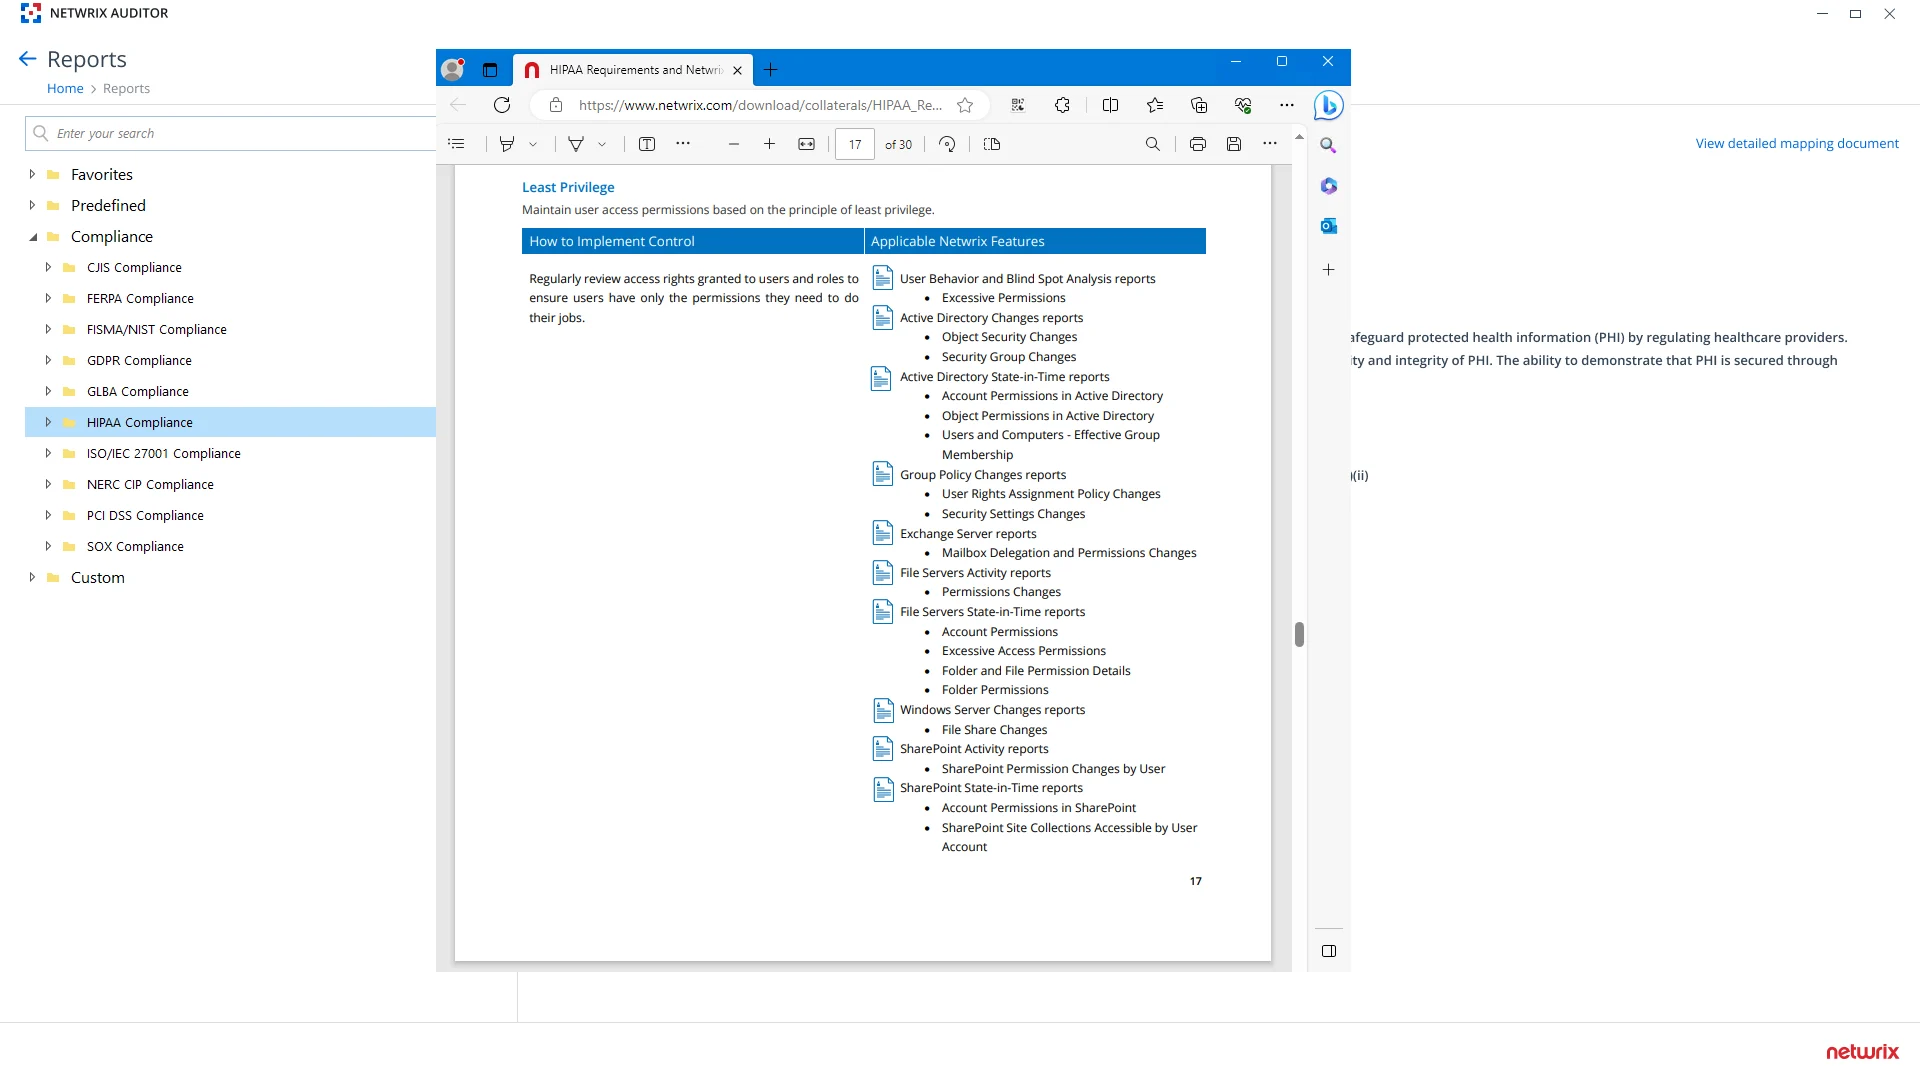
Task: Select the Predefined folder label
Action: click(108, 205)
